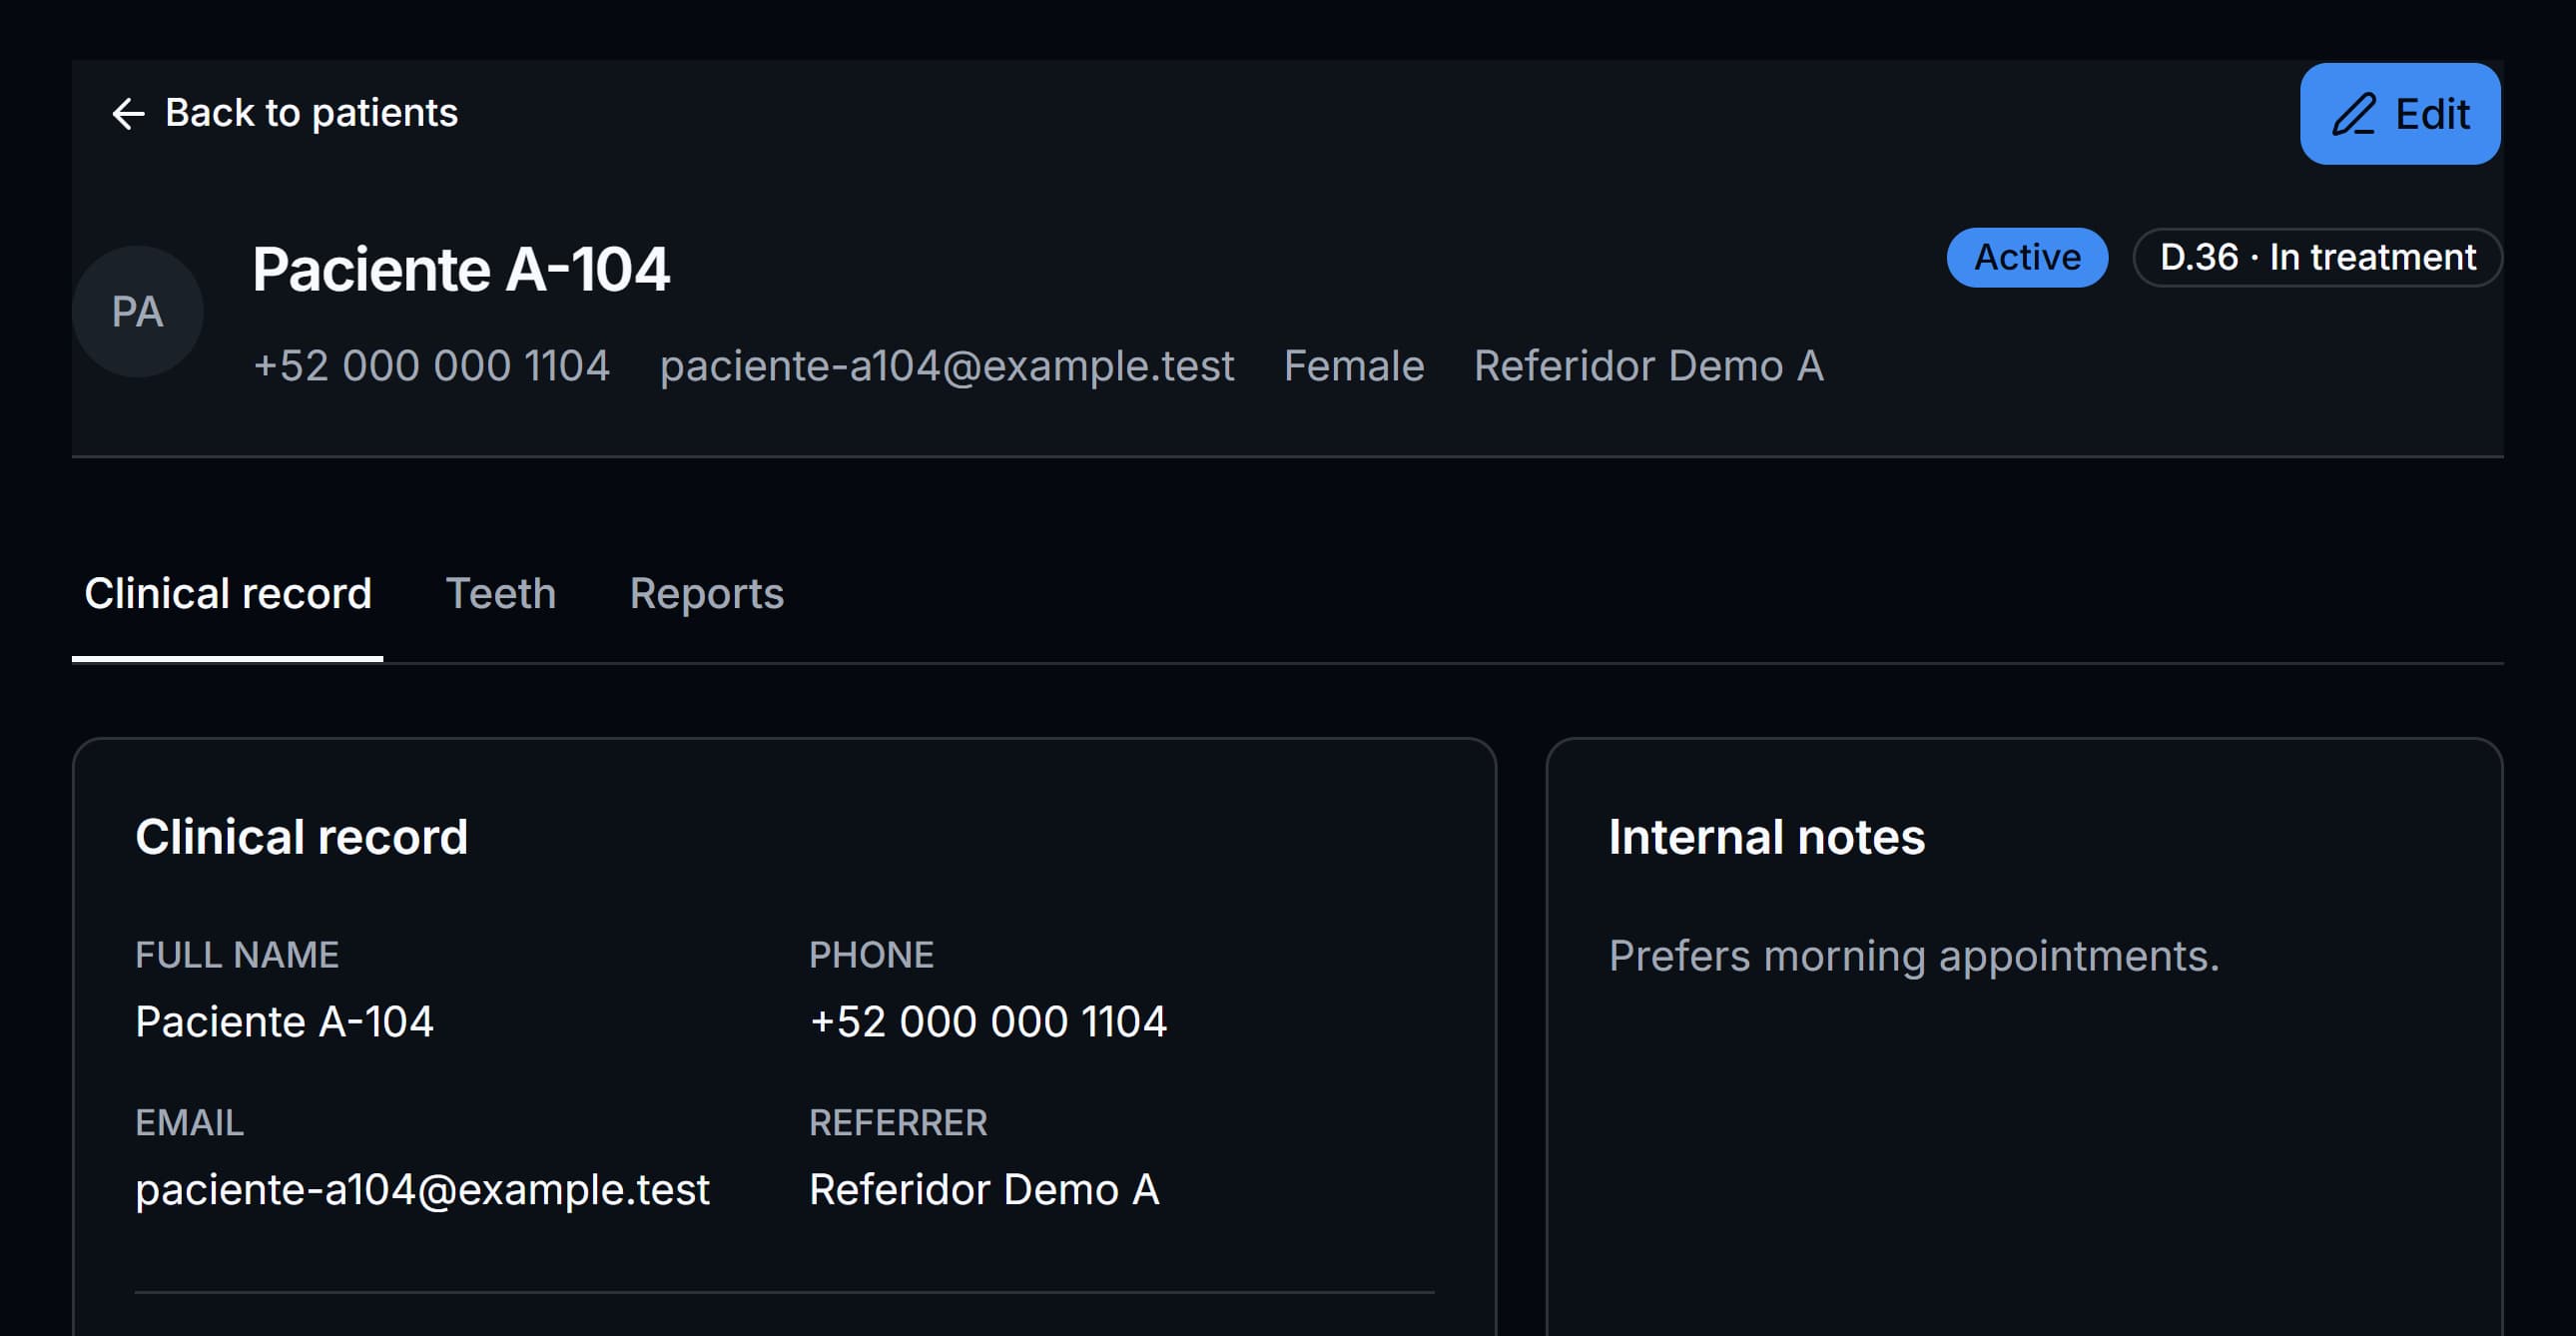Click the back arrow icon
This screenshot has width=2576, height=1336.
[128, 114]
